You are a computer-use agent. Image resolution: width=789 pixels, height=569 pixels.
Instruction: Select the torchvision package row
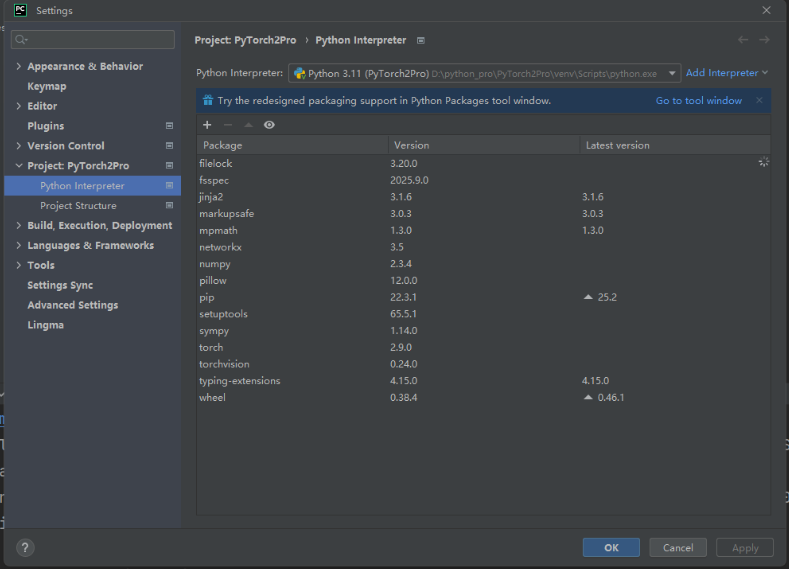pos(483,364)
